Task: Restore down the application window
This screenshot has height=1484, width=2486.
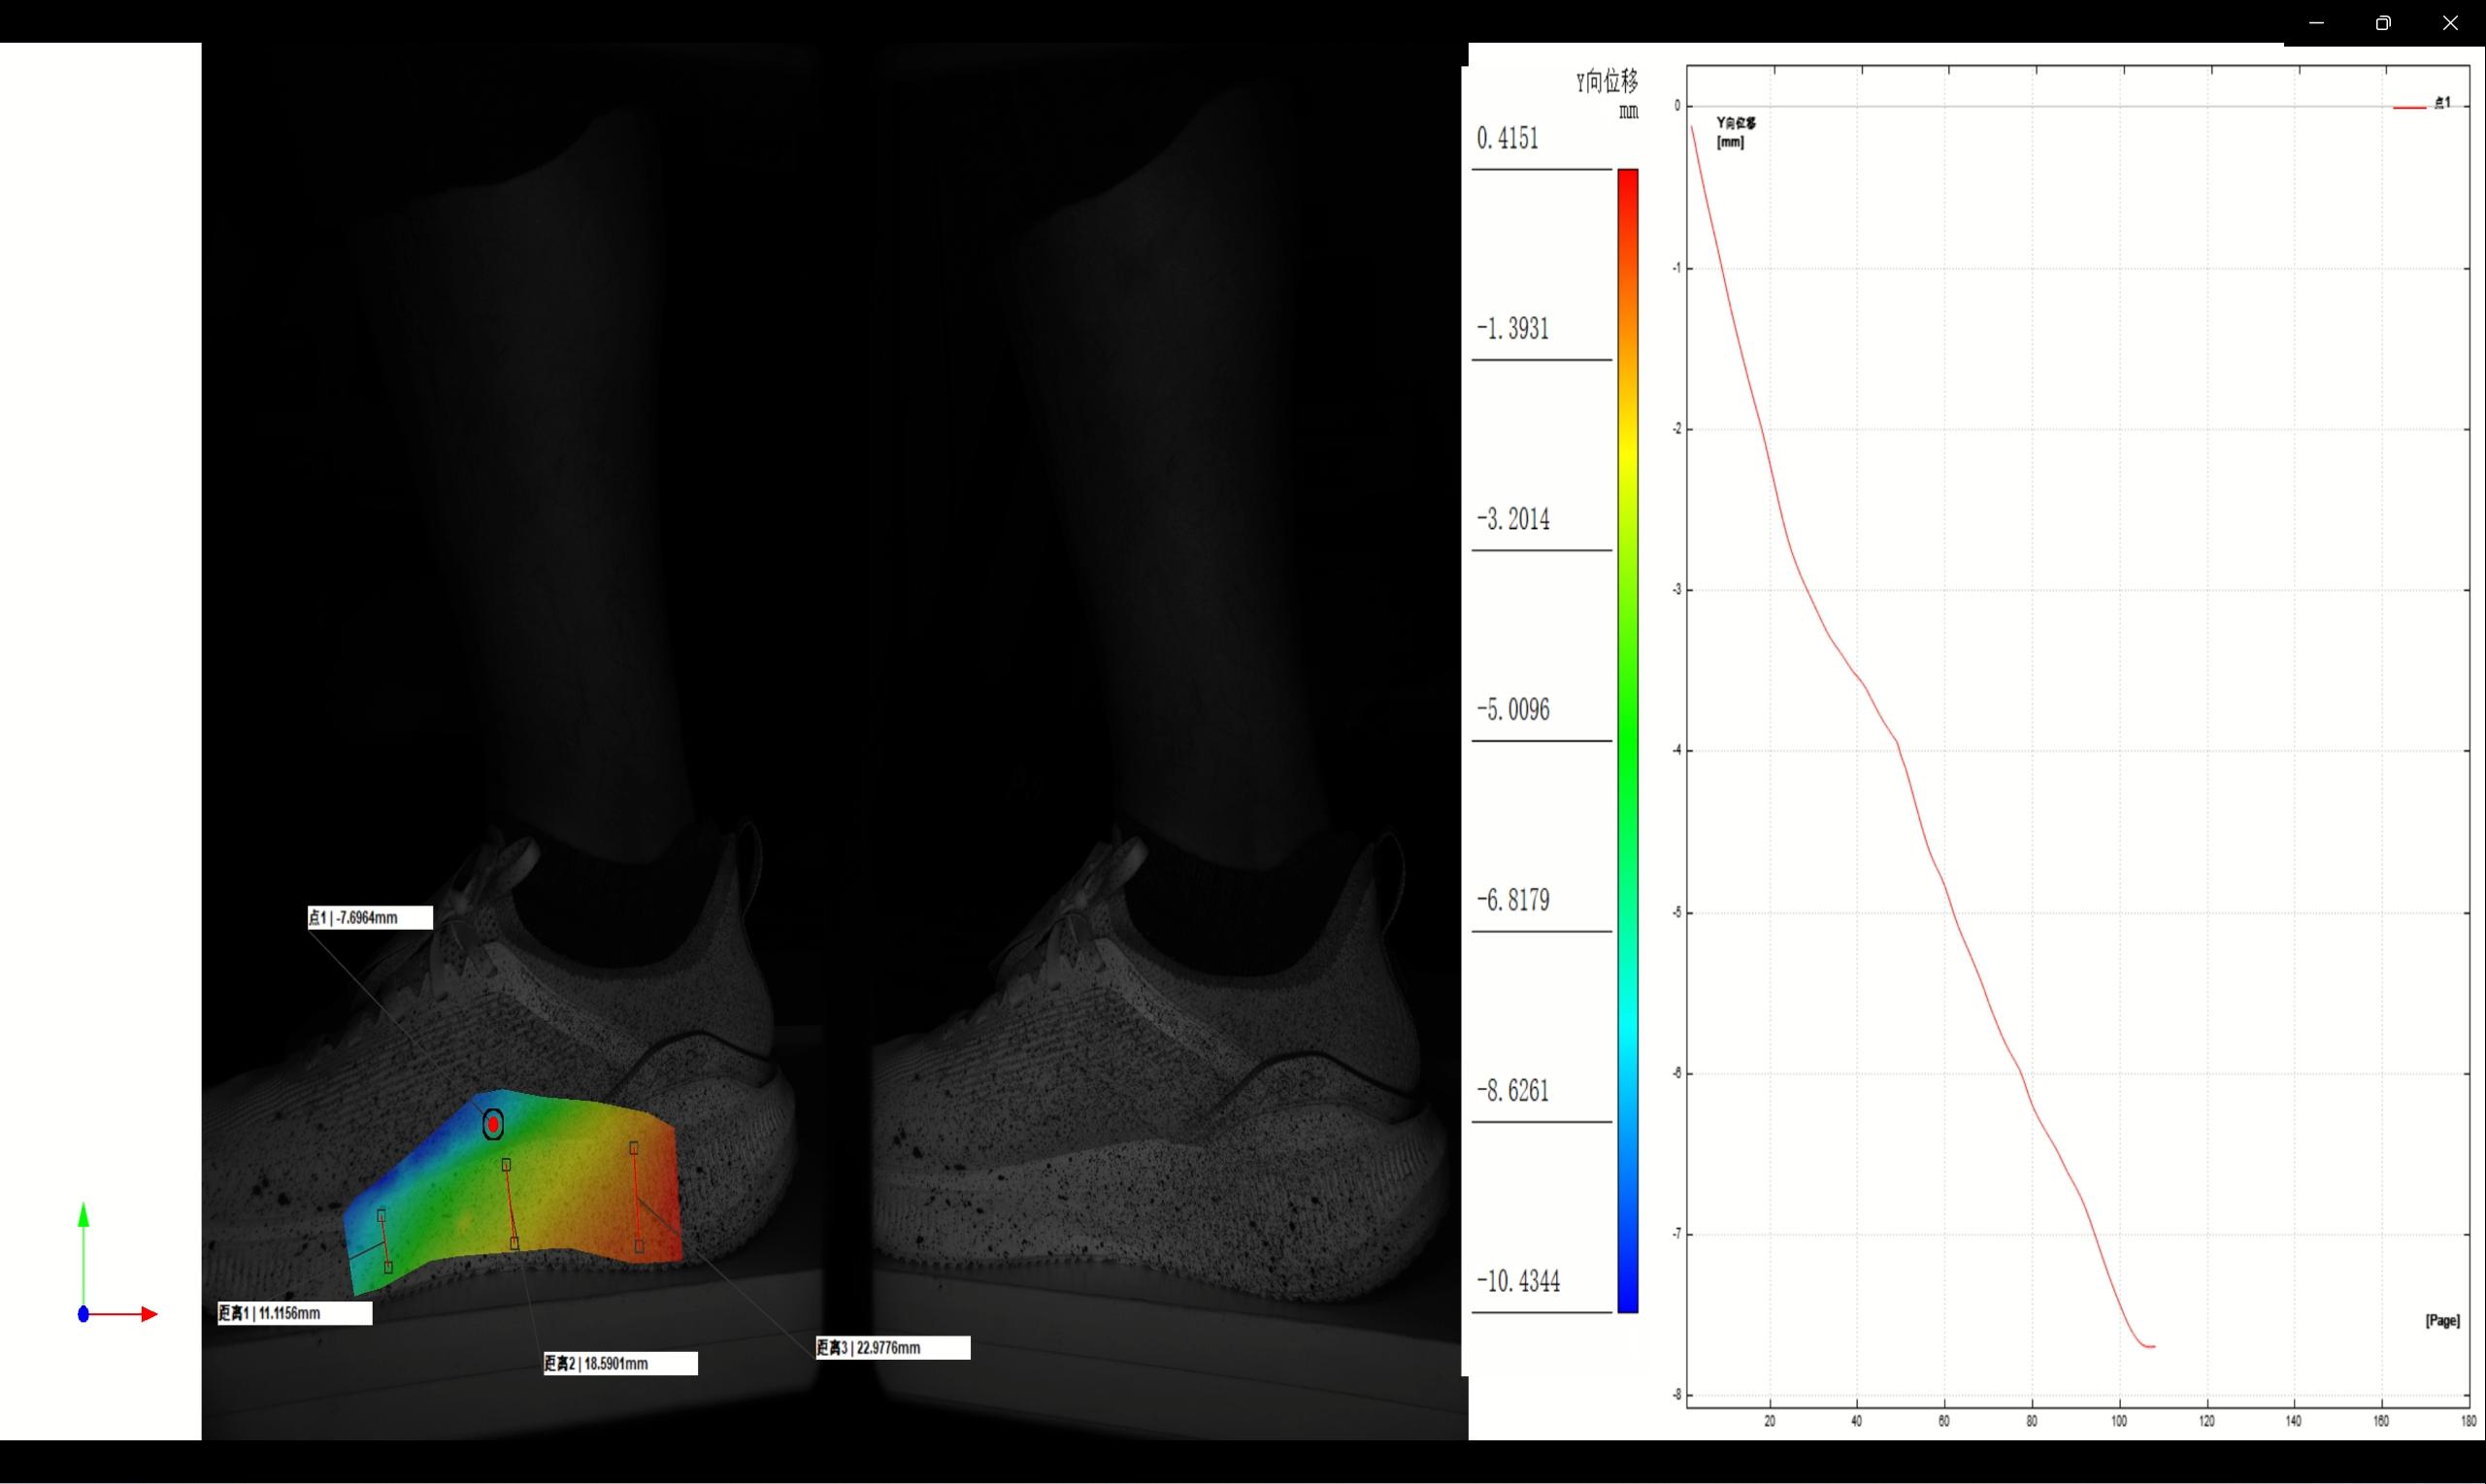Action: [x=2383, y=22]
